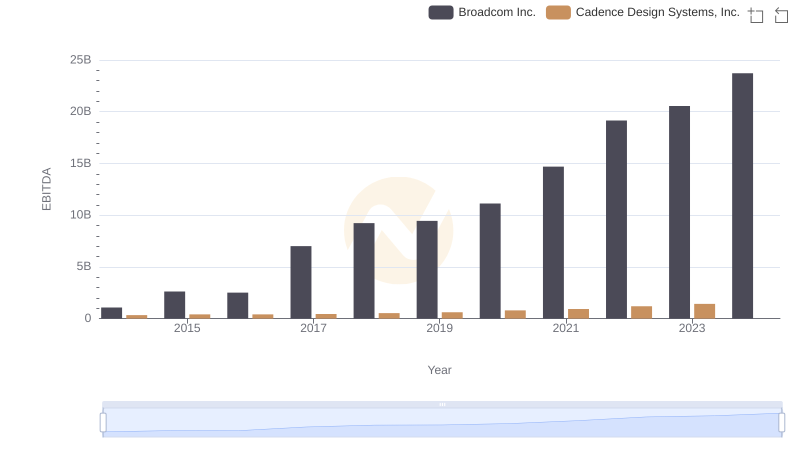Click the Broadcom bar for 2014
Viewport: 800px width, 461px height.
click(111, 313)
